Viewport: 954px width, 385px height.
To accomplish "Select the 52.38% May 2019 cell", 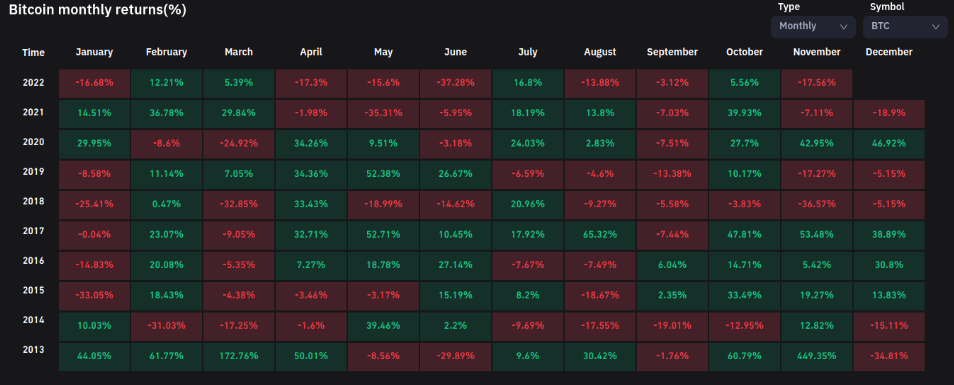I will click(x=383, y=175).
